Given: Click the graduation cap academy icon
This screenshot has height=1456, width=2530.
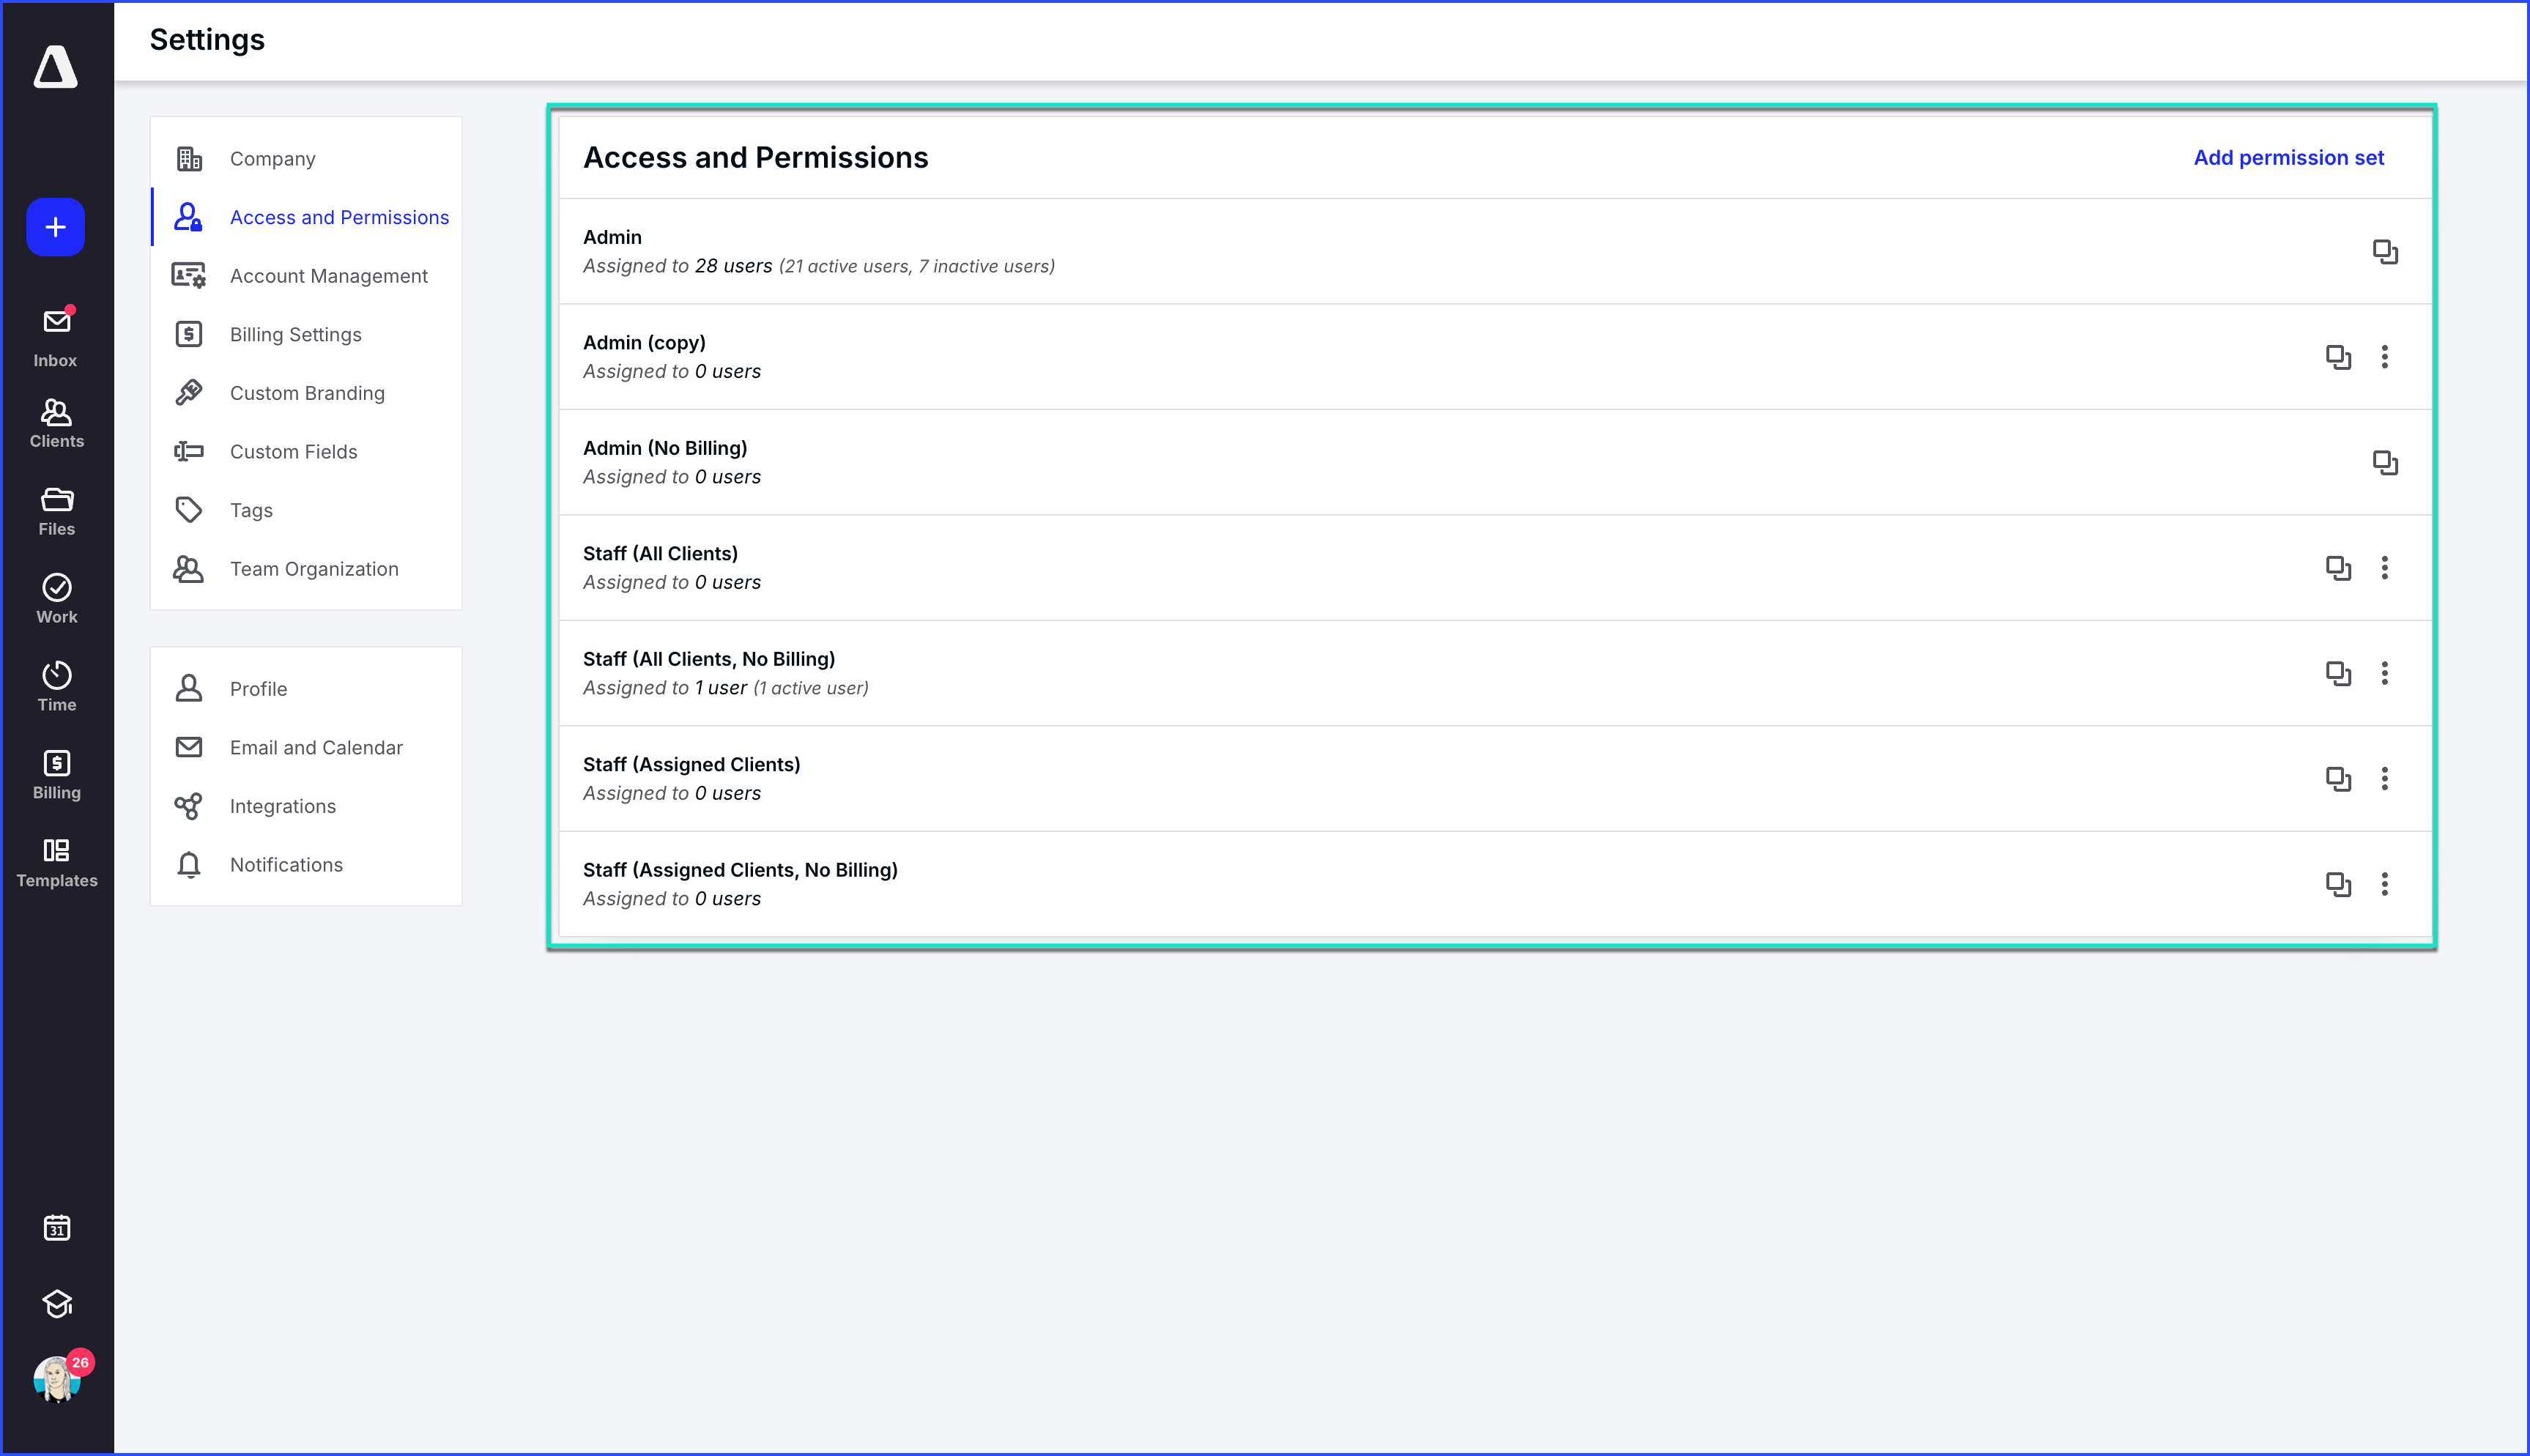Looking at the screenshot, I should [56, 1303].
